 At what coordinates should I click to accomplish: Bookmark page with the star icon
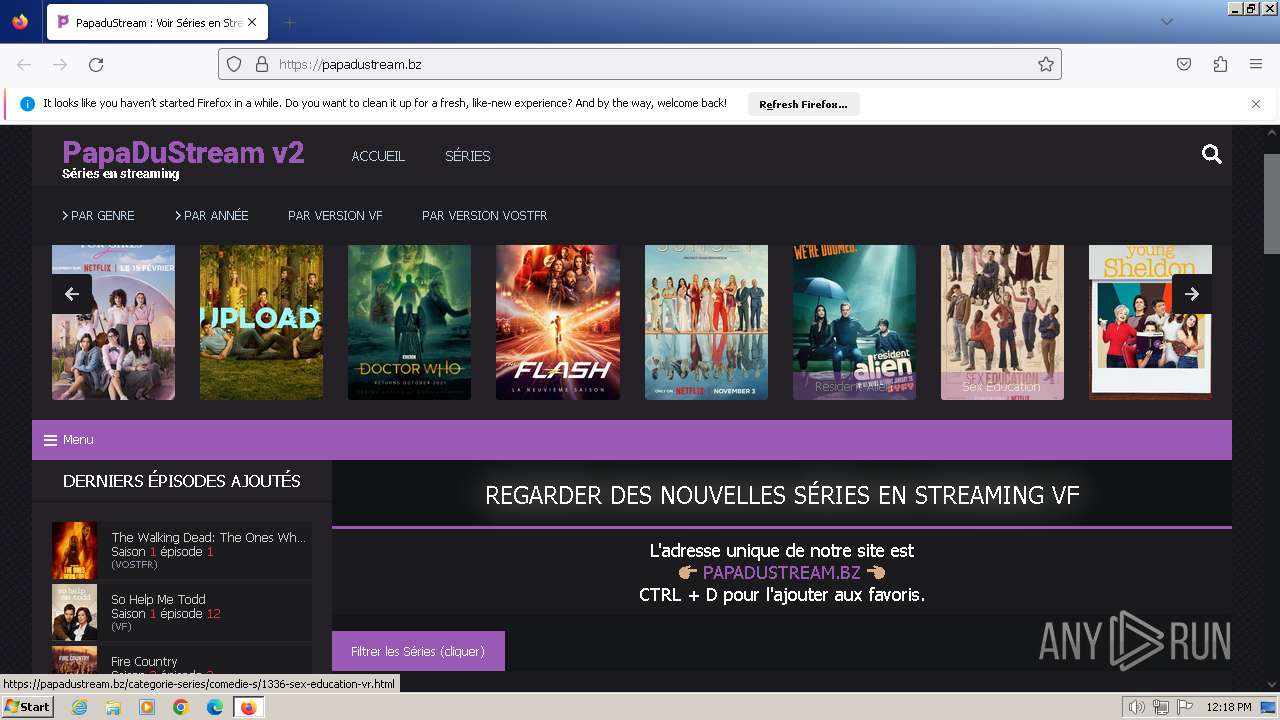click(1046, 64)
